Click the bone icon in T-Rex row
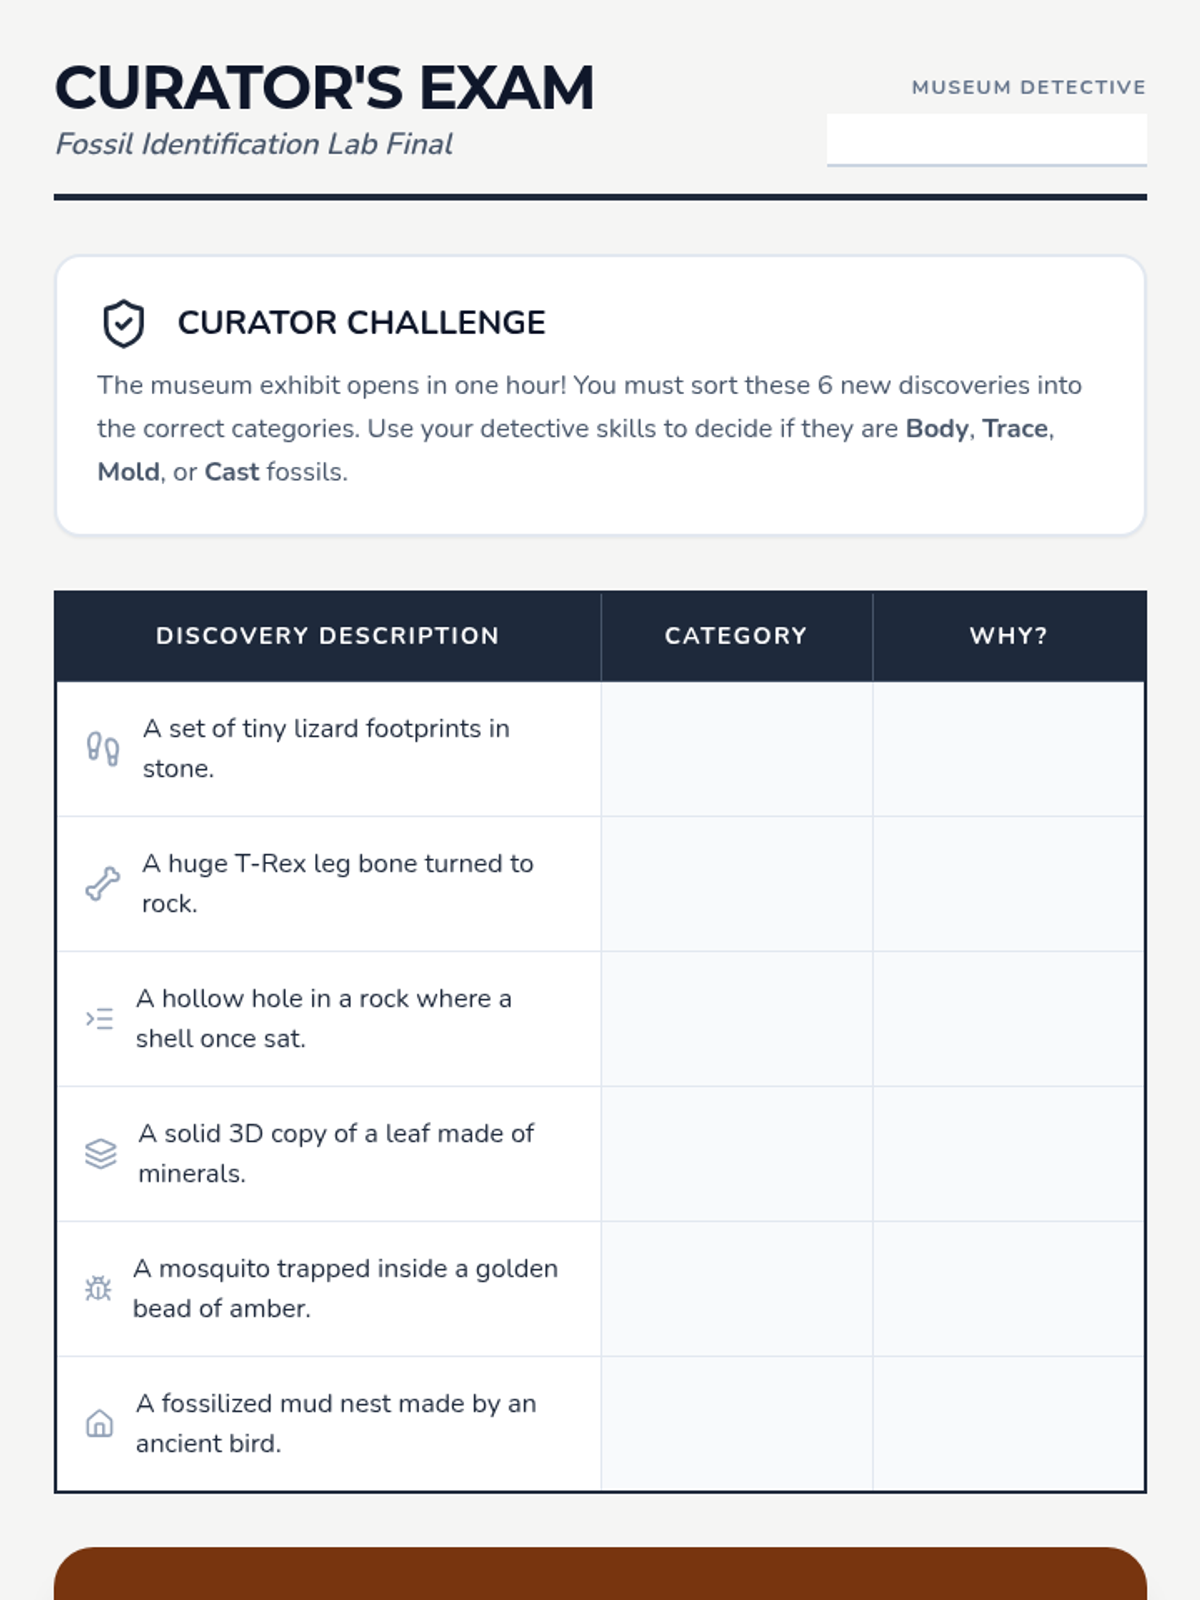 (x=102, y=884)
